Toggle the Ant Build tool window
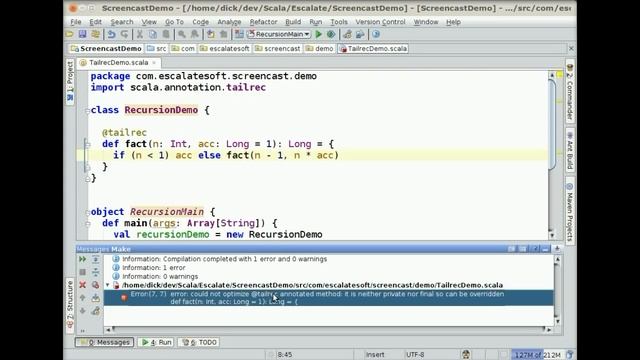 [x=570, y=151]
